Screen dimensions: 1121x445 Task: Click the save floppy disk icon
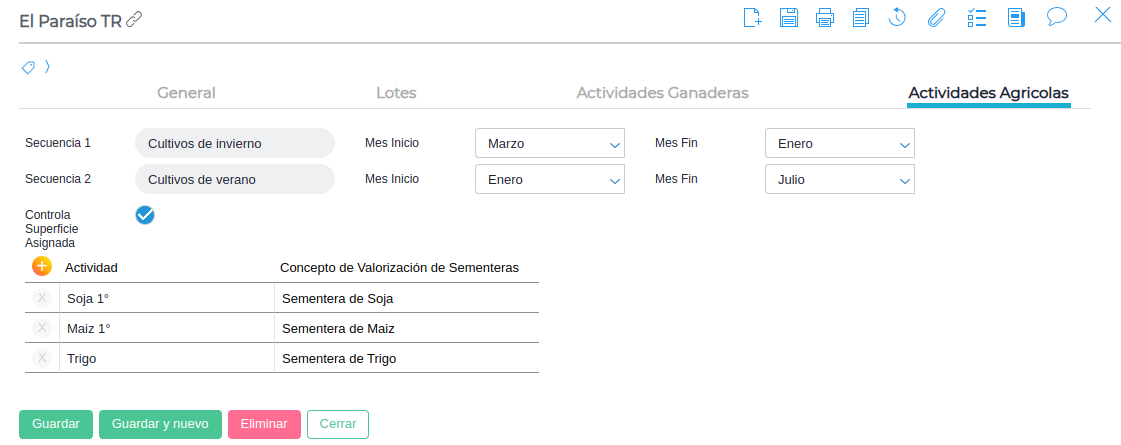click(789, 17)
